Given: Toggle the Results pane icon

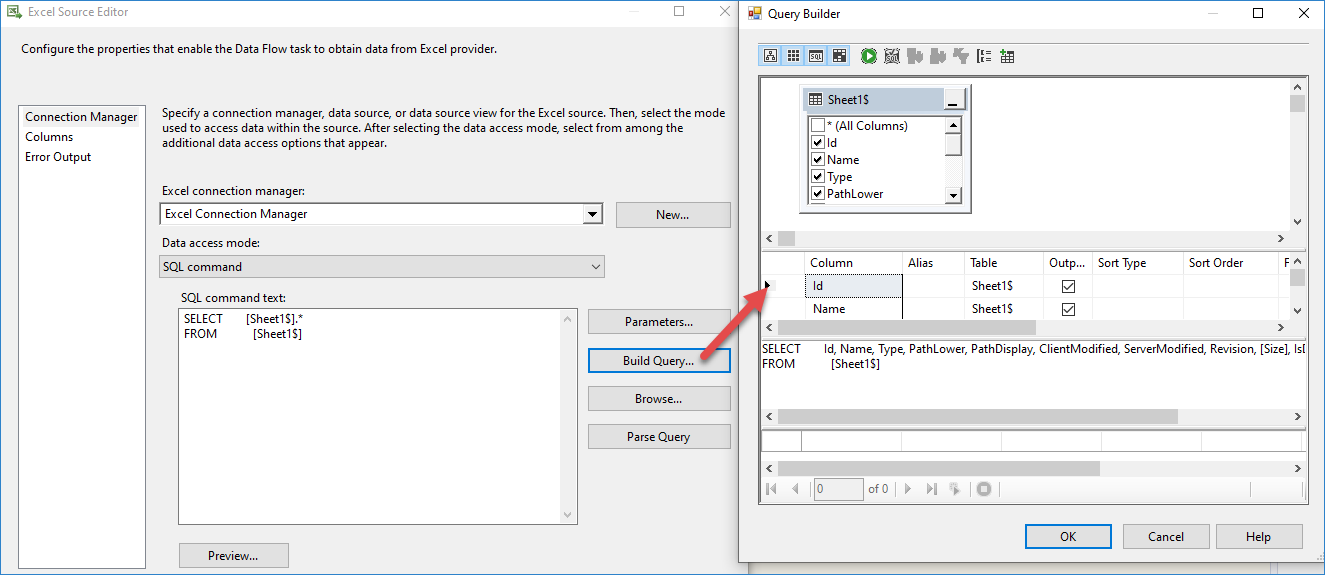Looking at the screenshot, I should click(x=839, y=56).
